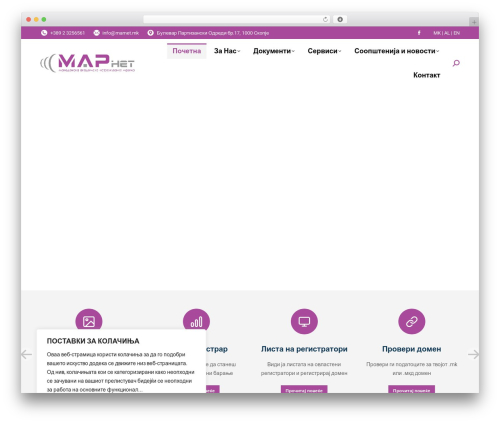Click the phone number +389 2 3256561
Image resolution: width=500 pixels, height=423 pixels.
[67, 33]
